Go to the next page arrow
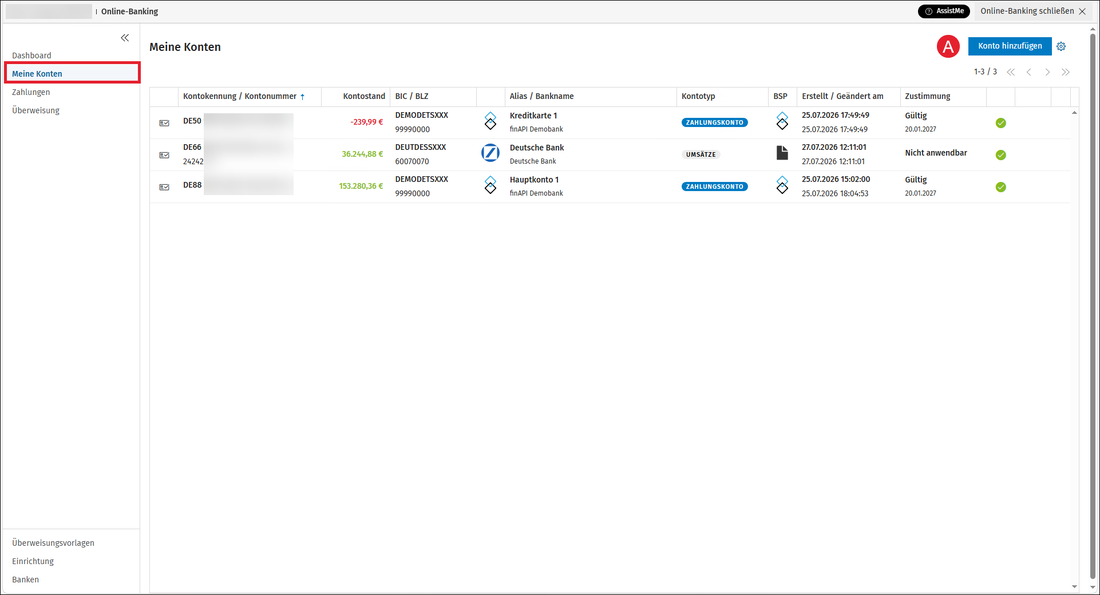The image size is (1100, 595). point(1047,72)
